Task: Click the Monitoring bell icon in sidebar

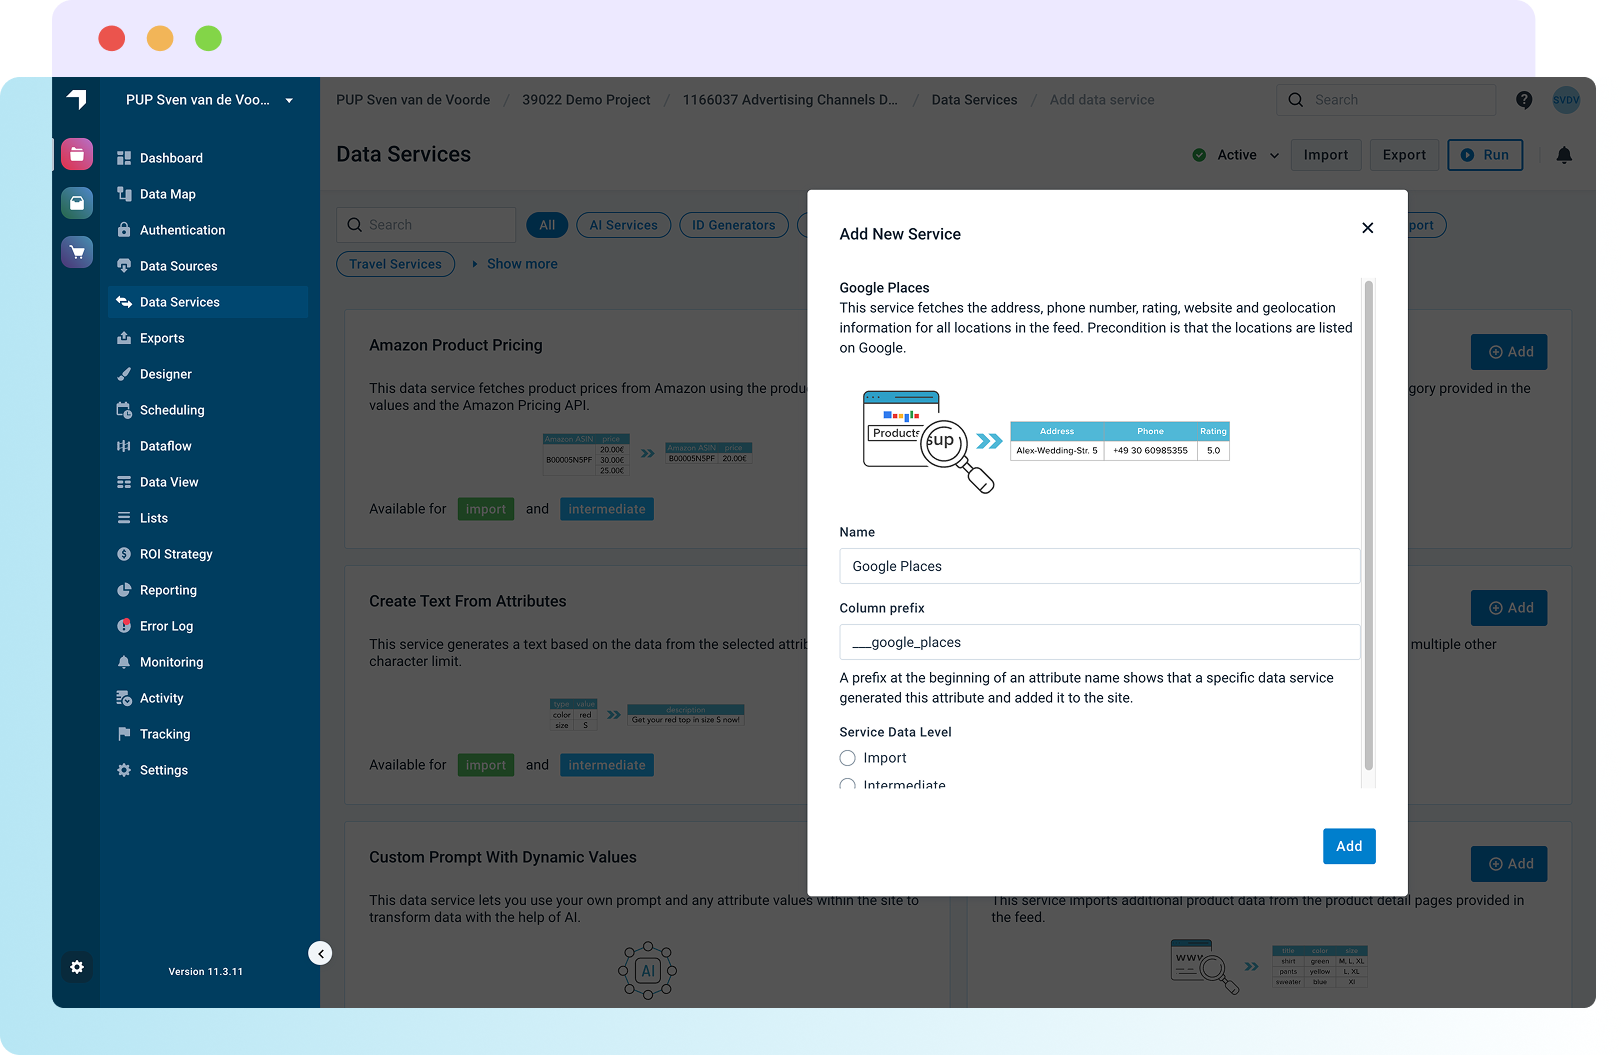Action: pos(124,662)
